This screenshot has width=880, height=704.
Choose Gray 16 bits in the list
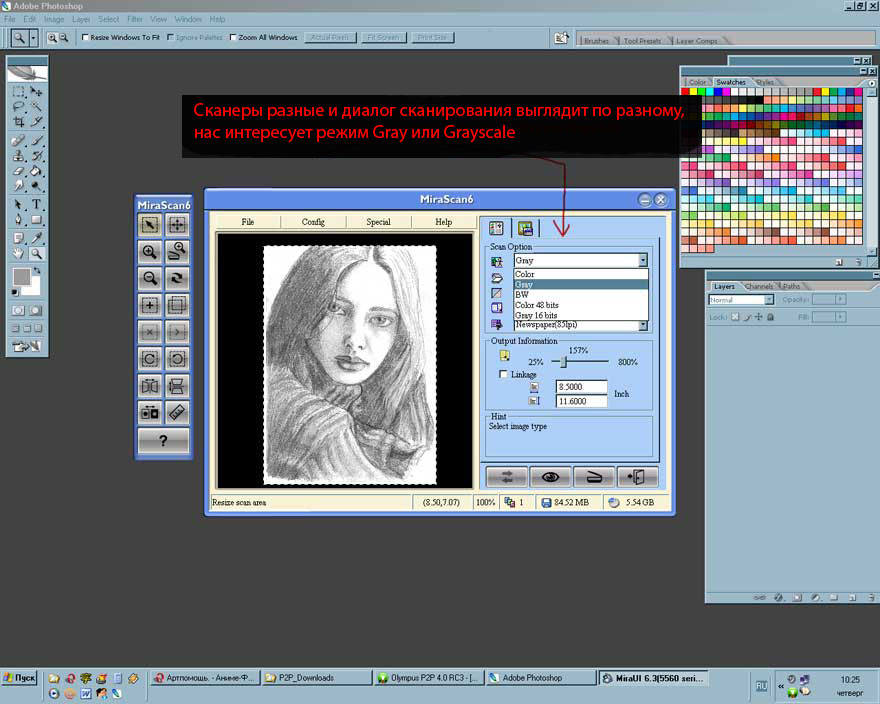(581, 315)
